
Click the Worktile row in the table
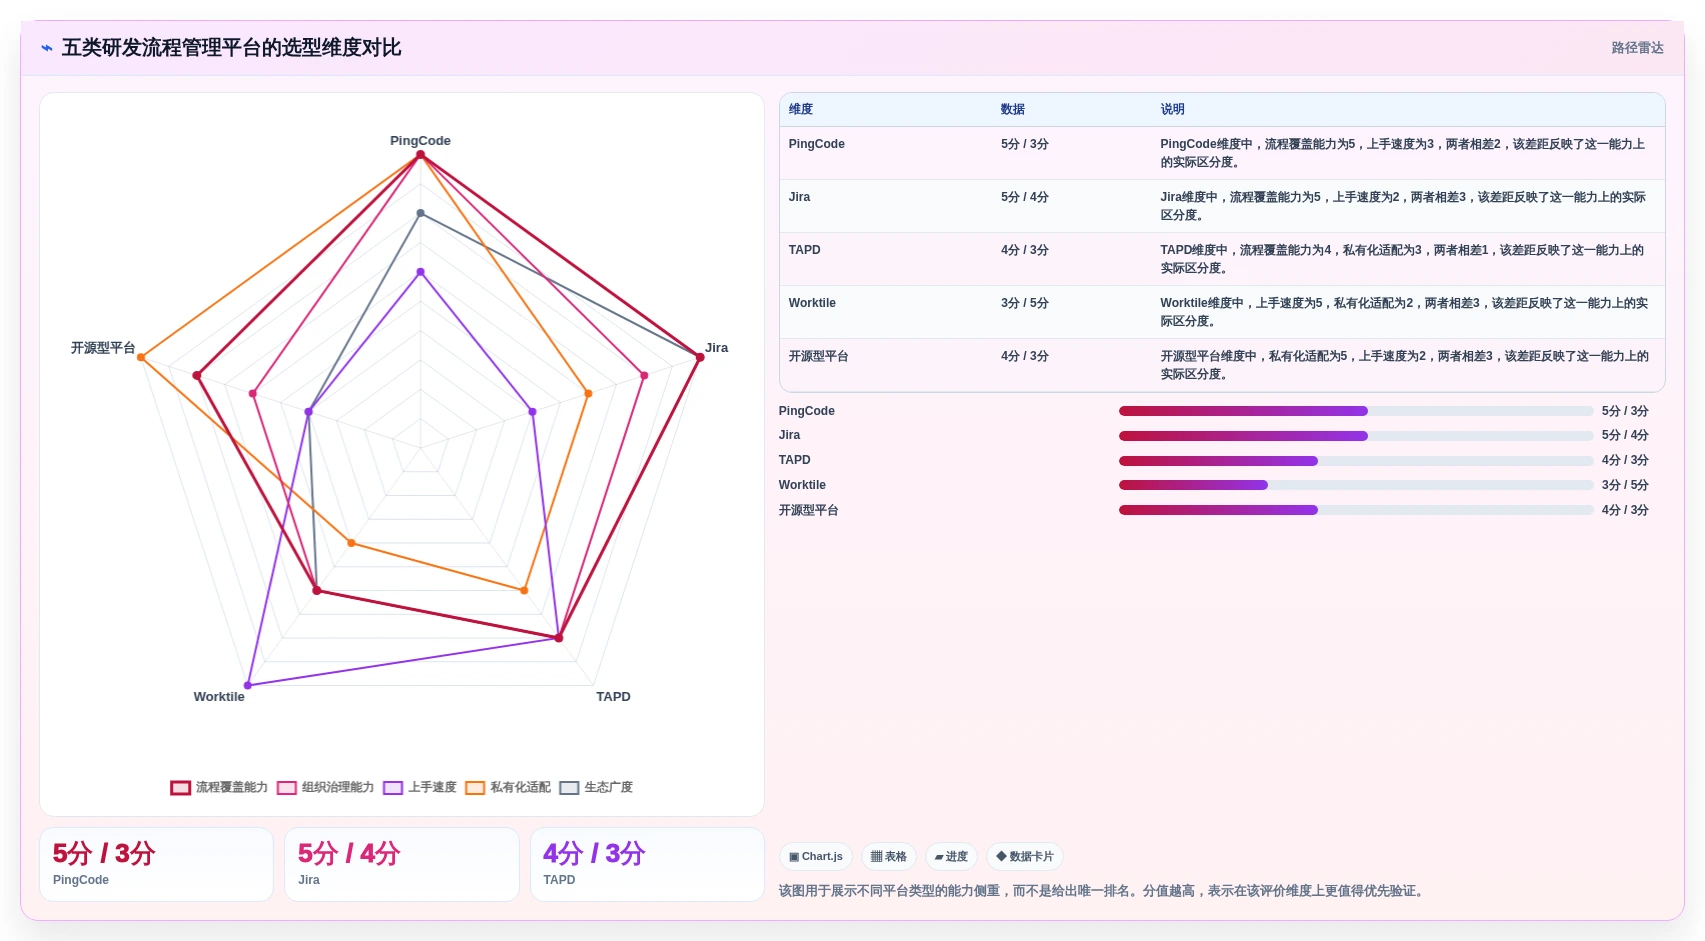[1222, 312]
